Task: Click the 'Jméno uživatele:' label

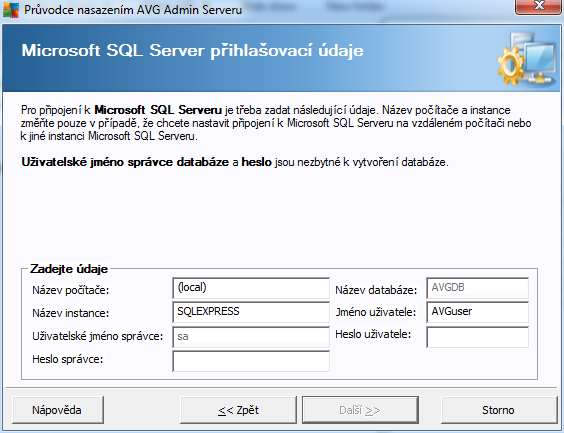Action: [x=376, y=312]
